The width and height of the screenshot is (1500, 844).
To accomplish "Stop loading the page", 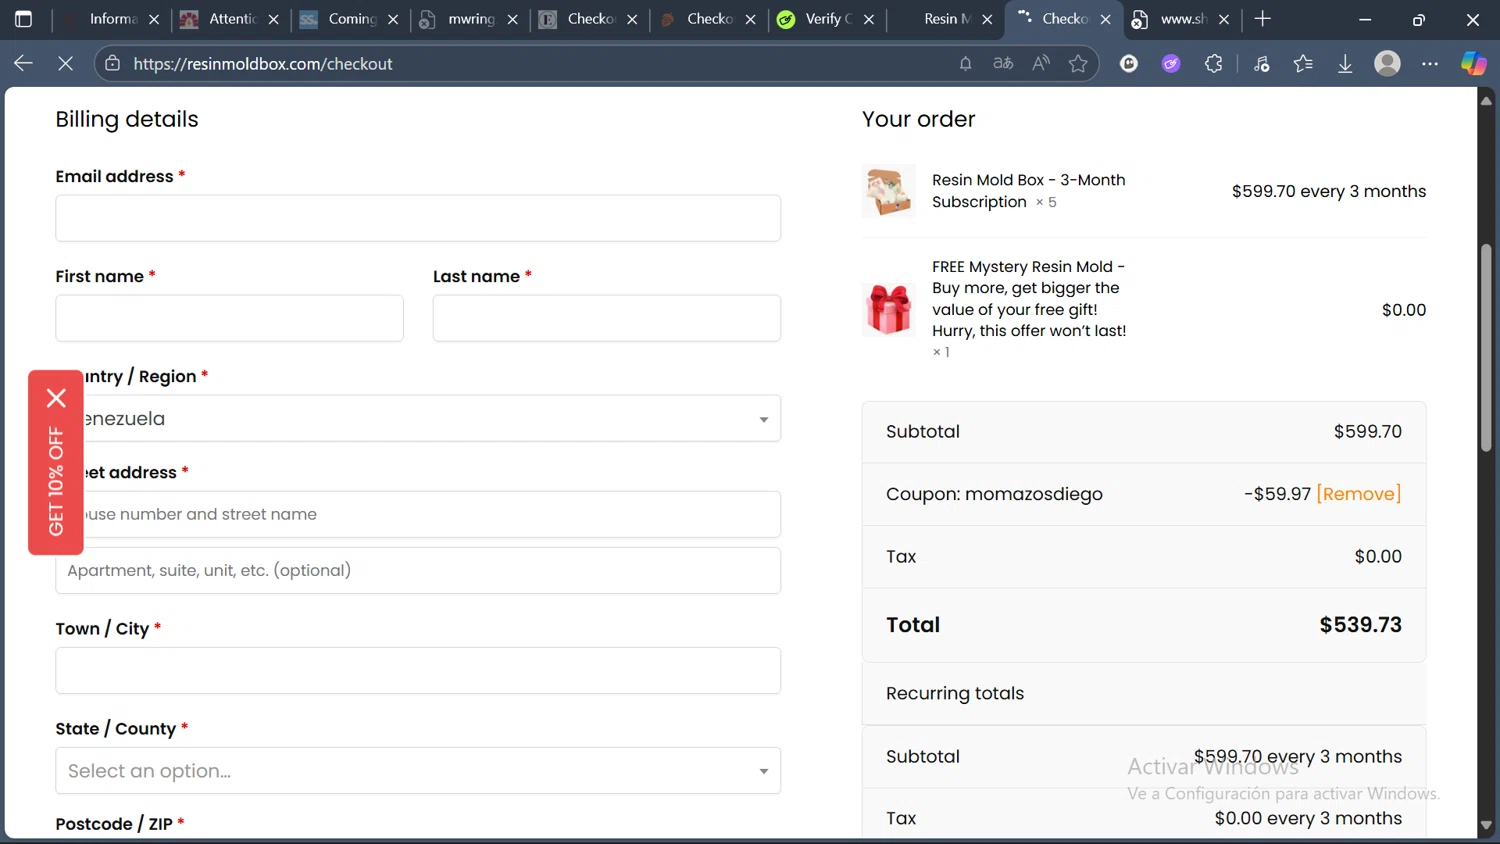I will click(x=66, y=63).
